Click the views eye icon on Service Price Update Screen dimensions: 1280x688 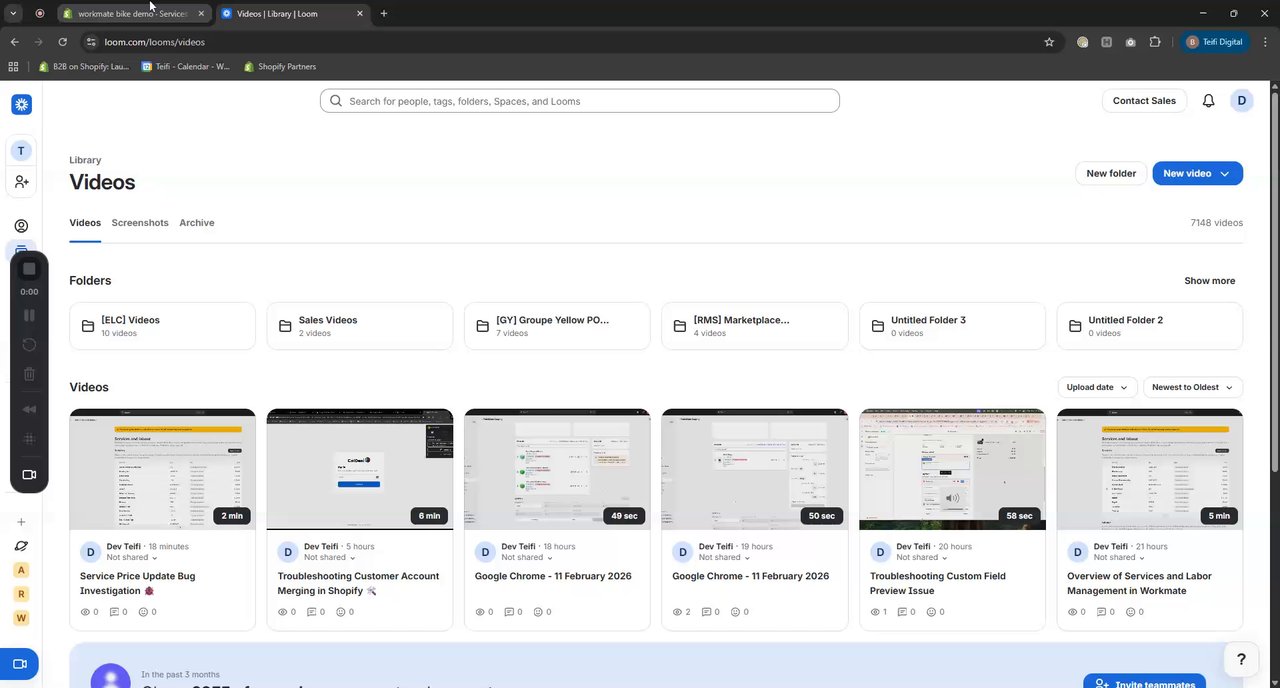pyautogui.click(x=85, y=612)
